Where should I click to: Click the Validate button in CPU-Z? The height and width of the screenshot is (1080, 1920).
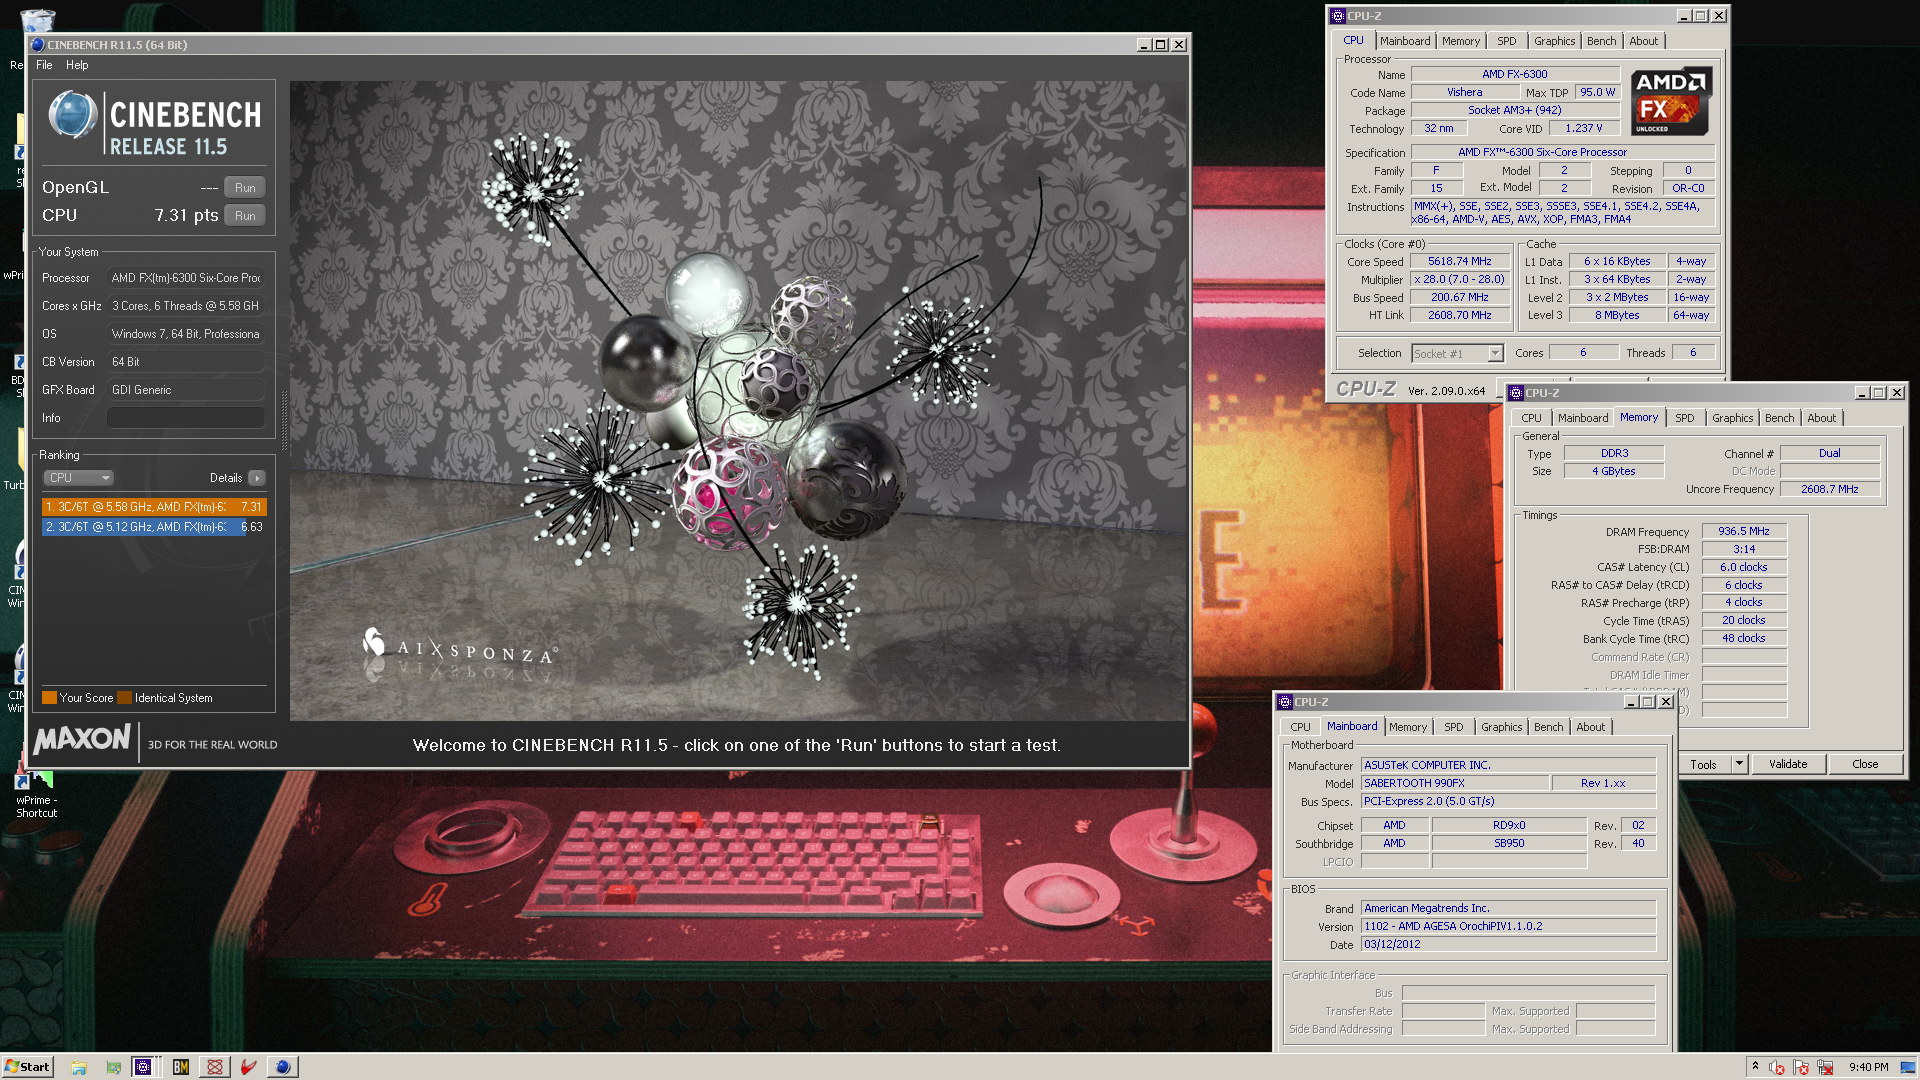click(x=1788, y=764)
